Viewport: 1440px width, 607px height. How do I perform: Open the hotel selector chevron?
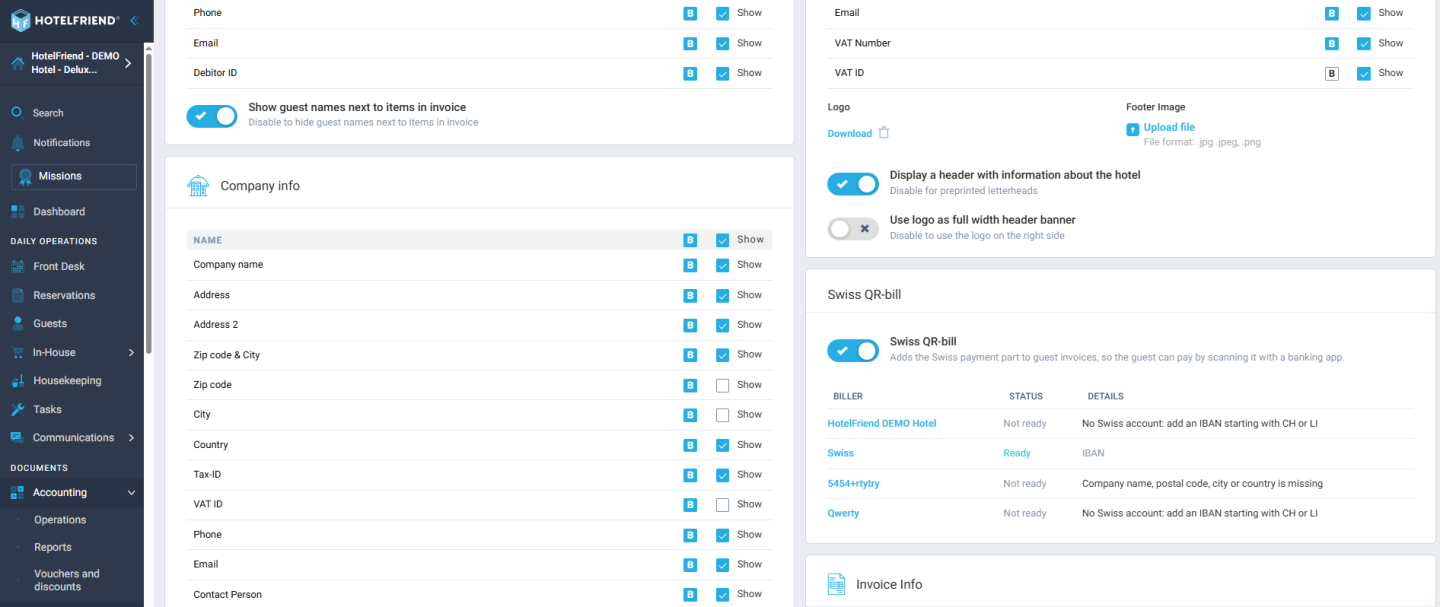tap(128, 64)
